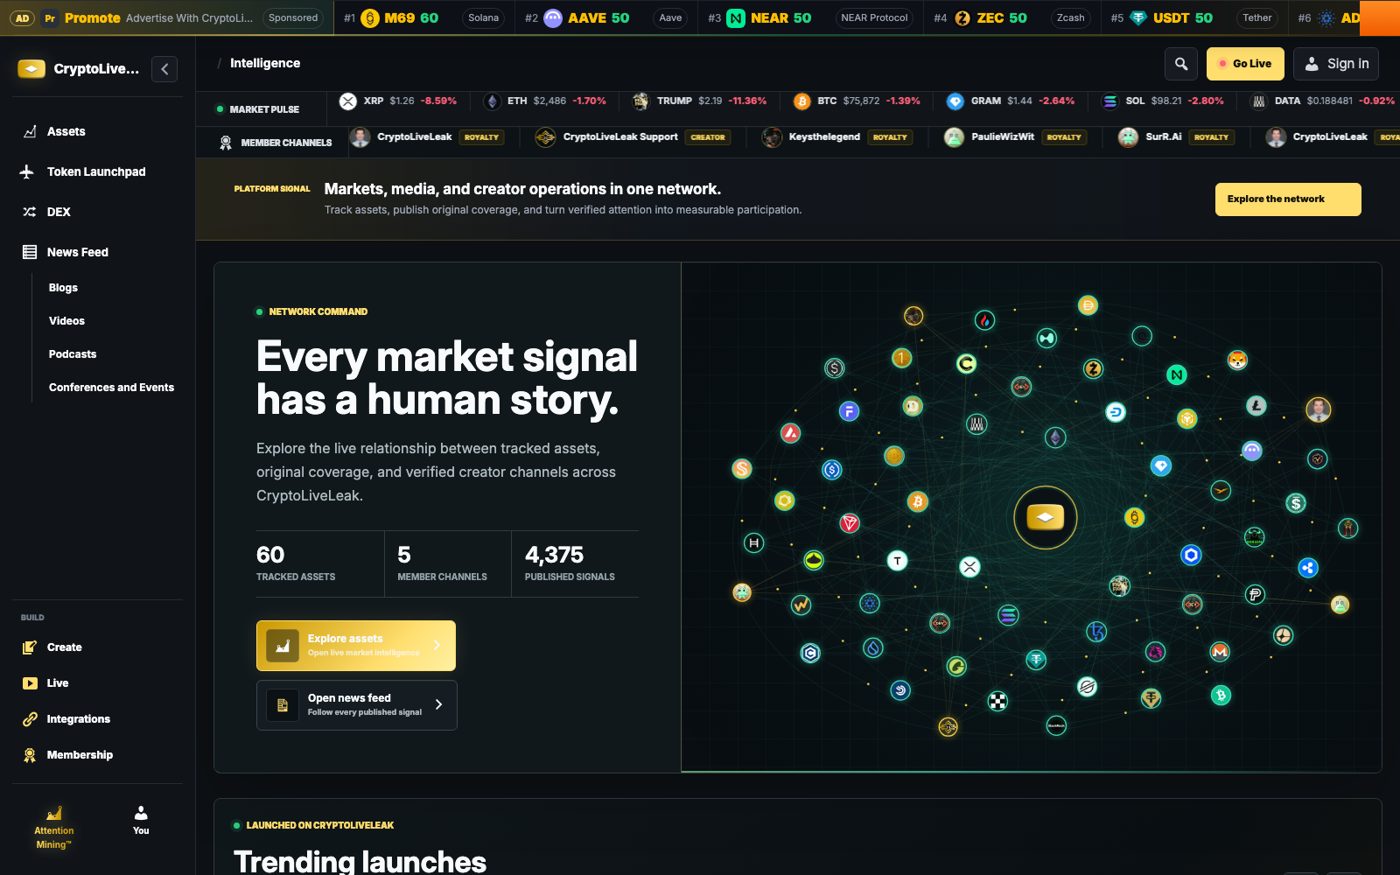Click the #1 M69 sponsored token
The width and height of the screenshot is (1400, 875).
(x=423, y=18)
